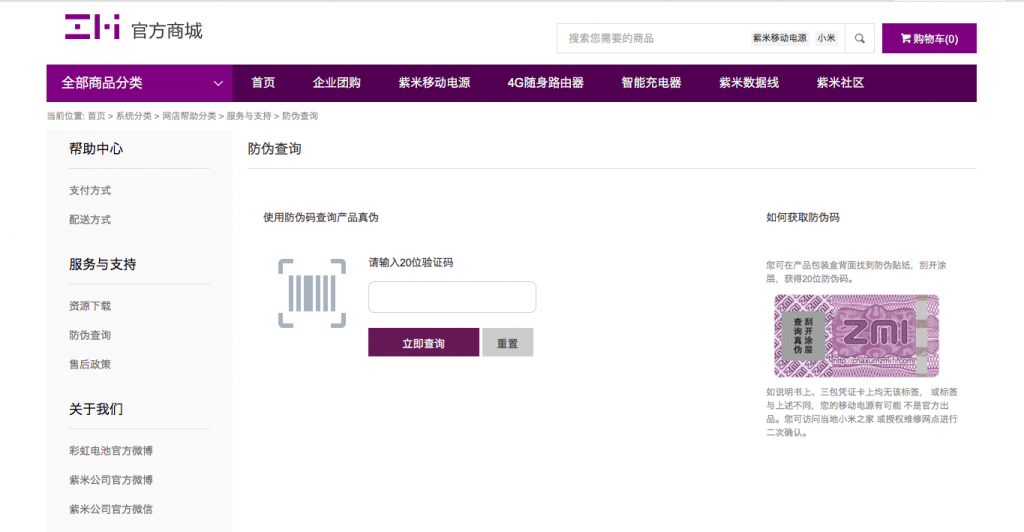
Task: Open 资源下载 in the sidebar
Action: [90, 306]
